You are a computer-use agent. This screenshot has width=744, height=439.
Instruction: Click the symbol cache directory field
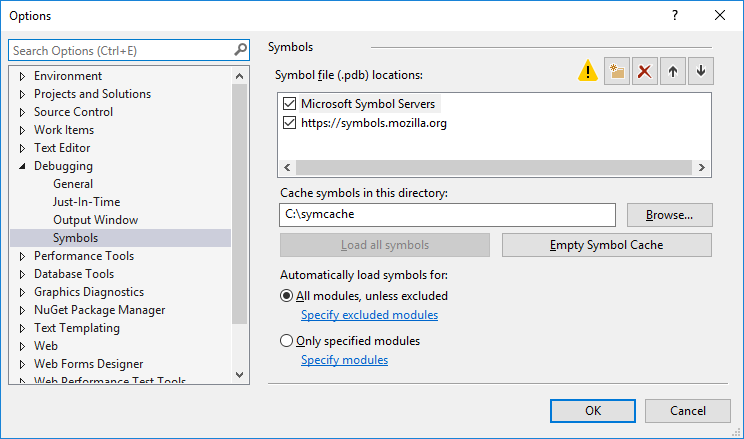point(447,215)
